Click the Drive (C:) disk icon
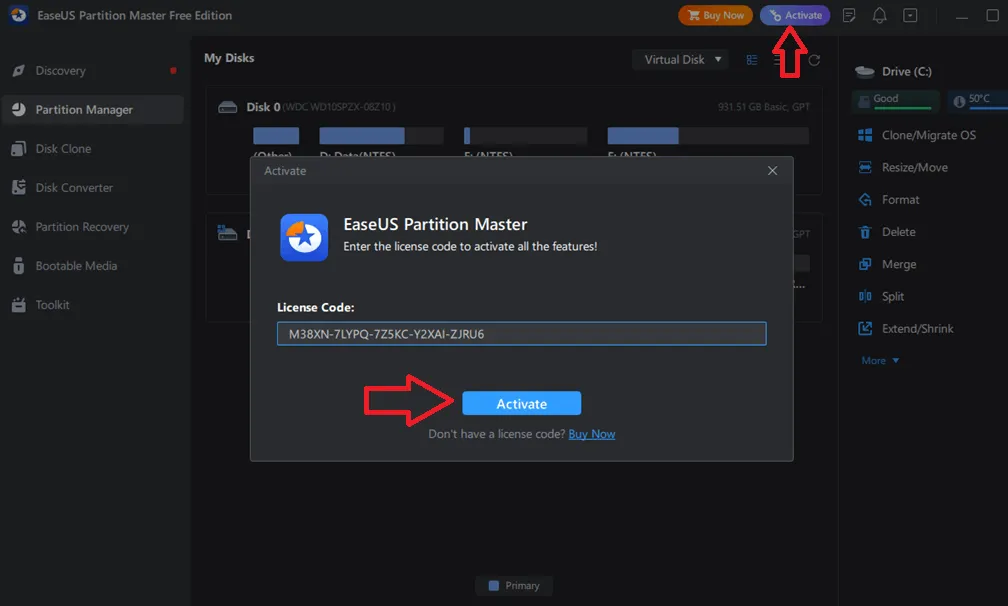This screenshot has width=1008, height=606. pyautogui.click(x=865, y=71)
